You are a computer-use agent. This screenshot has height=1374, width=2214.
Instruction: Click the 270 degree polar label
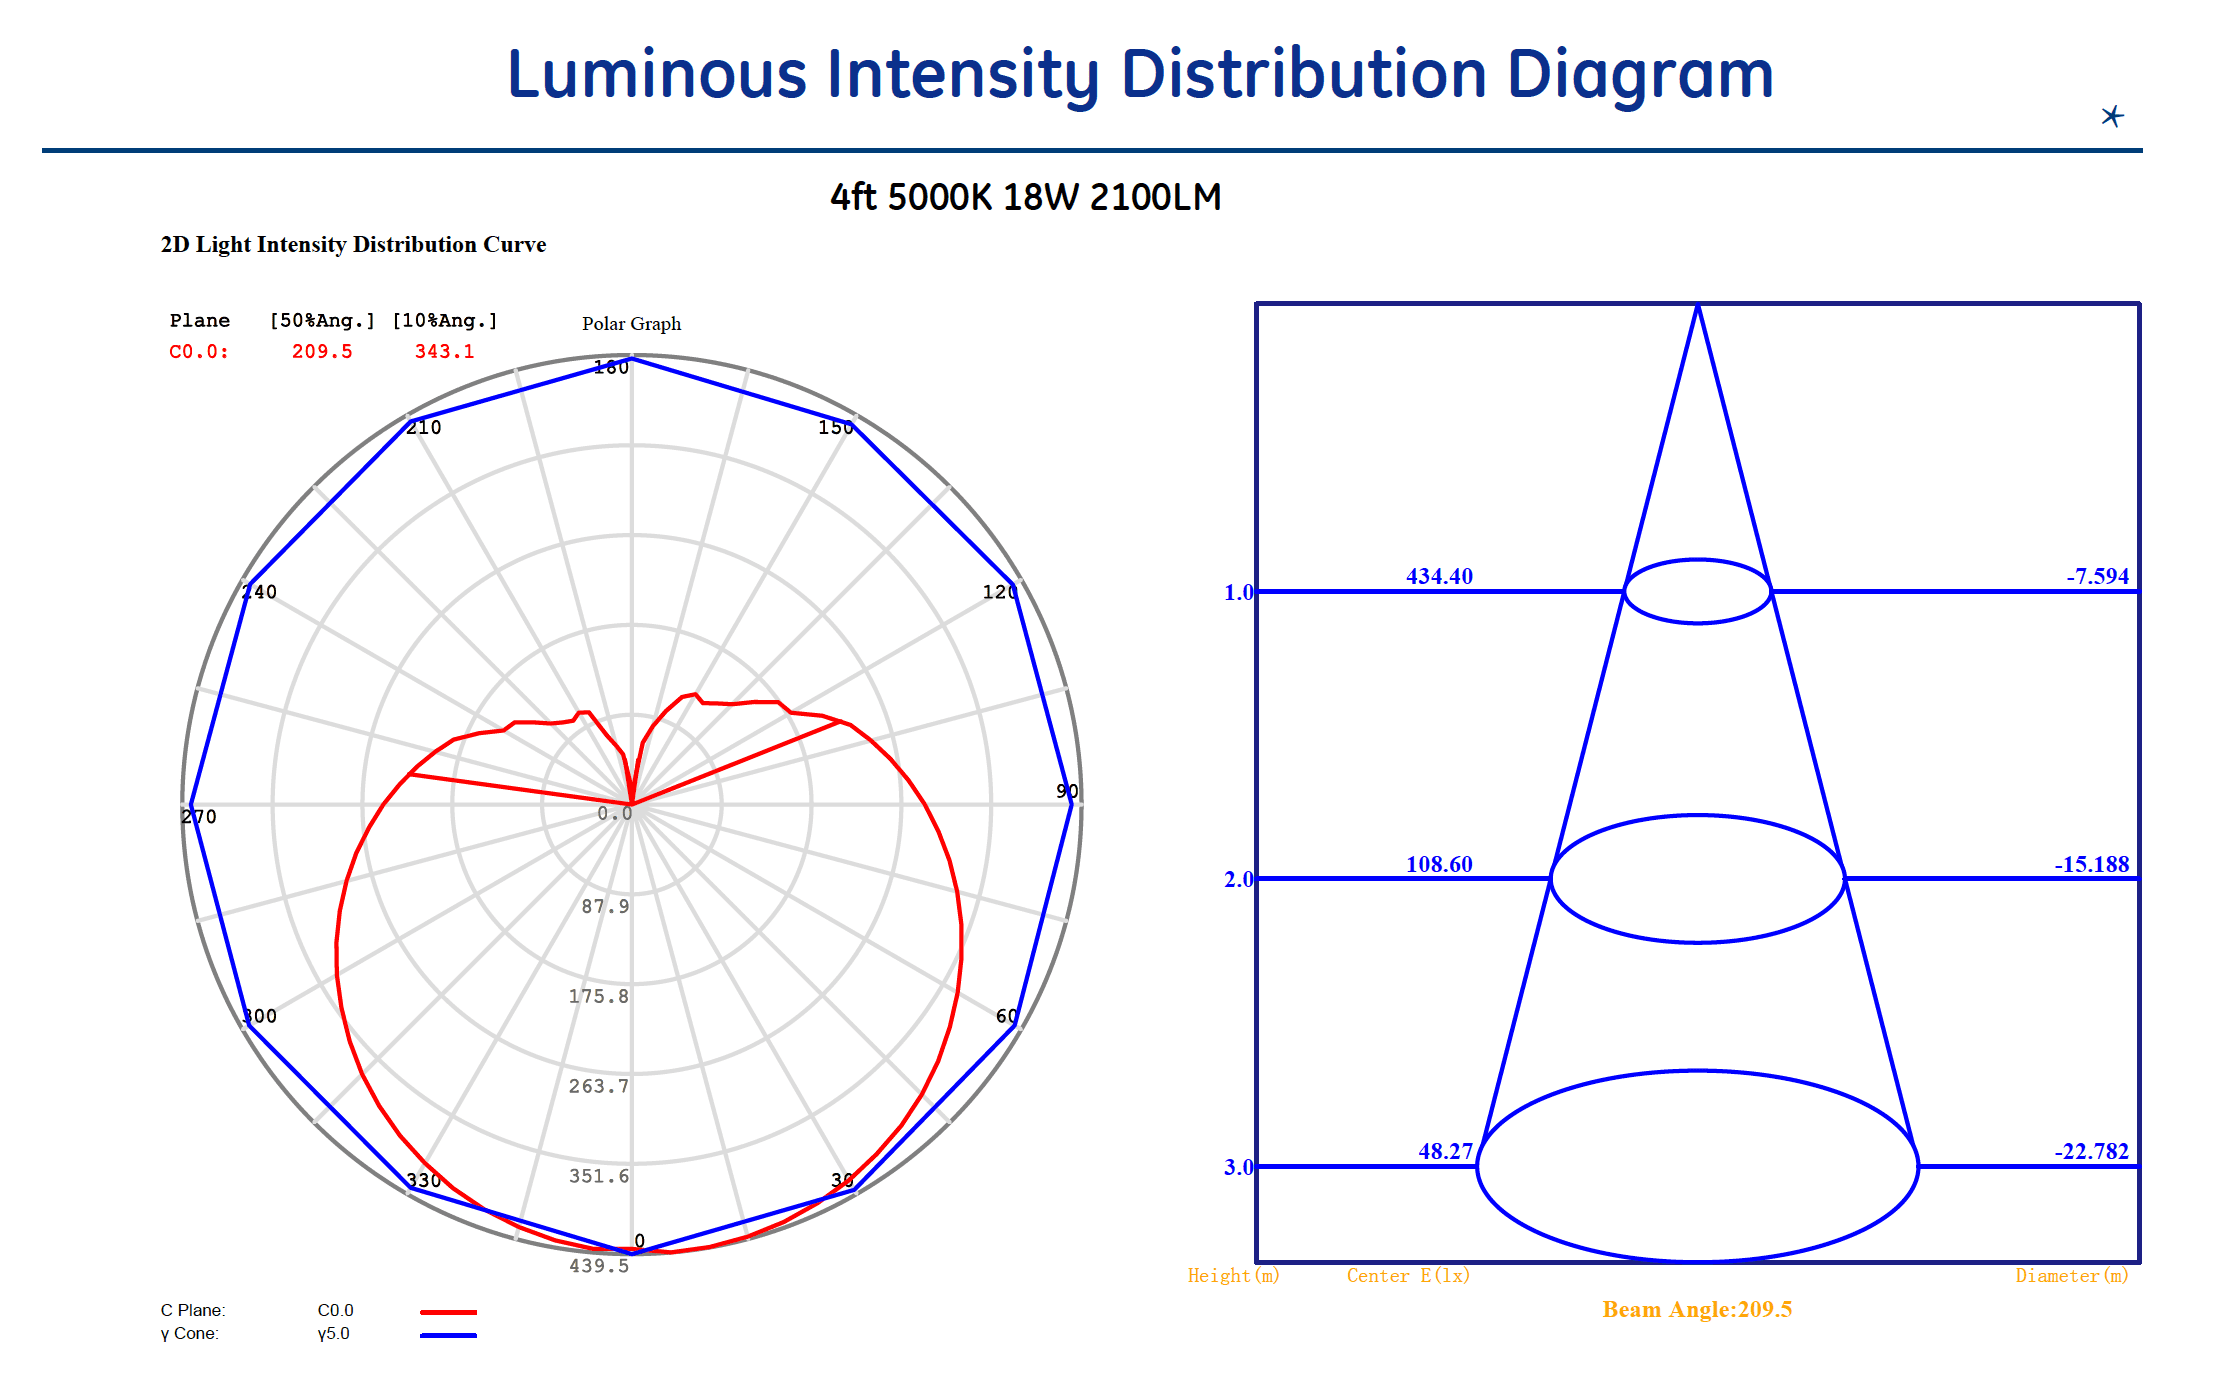(x=199, y=816)
